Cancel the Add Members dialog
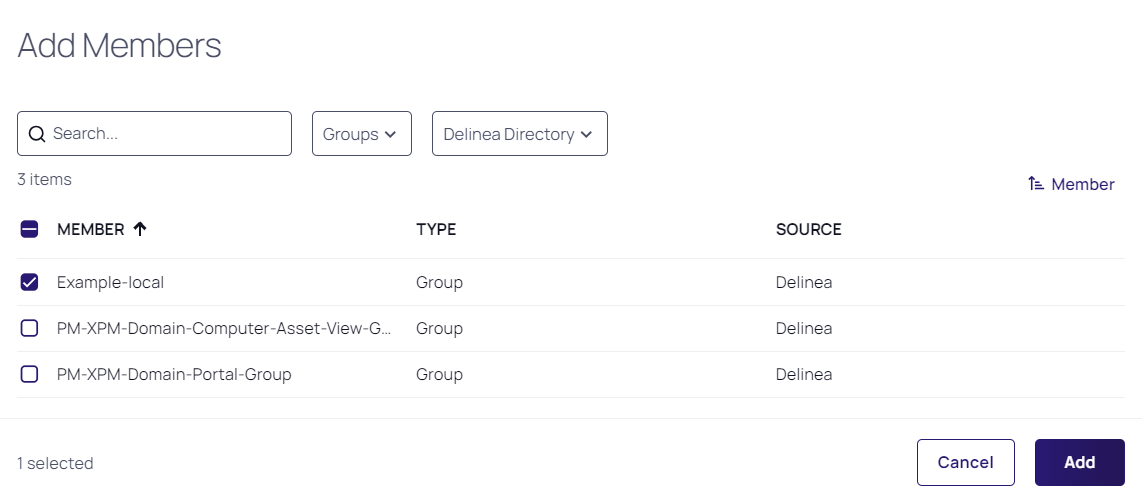 965,462
